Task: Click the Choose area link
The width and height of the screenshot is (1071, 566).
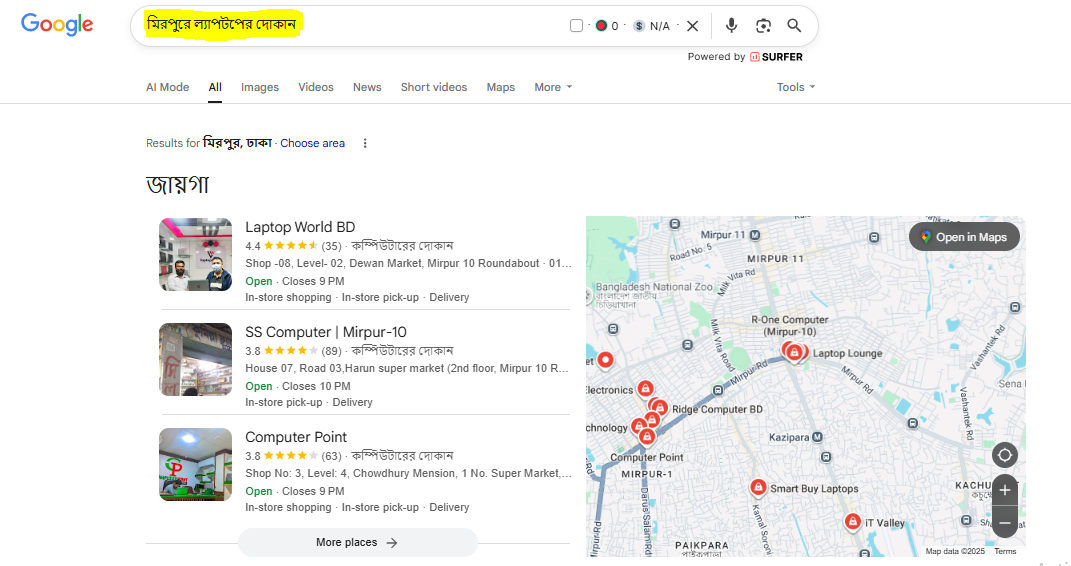Action: tap(312, 143)
